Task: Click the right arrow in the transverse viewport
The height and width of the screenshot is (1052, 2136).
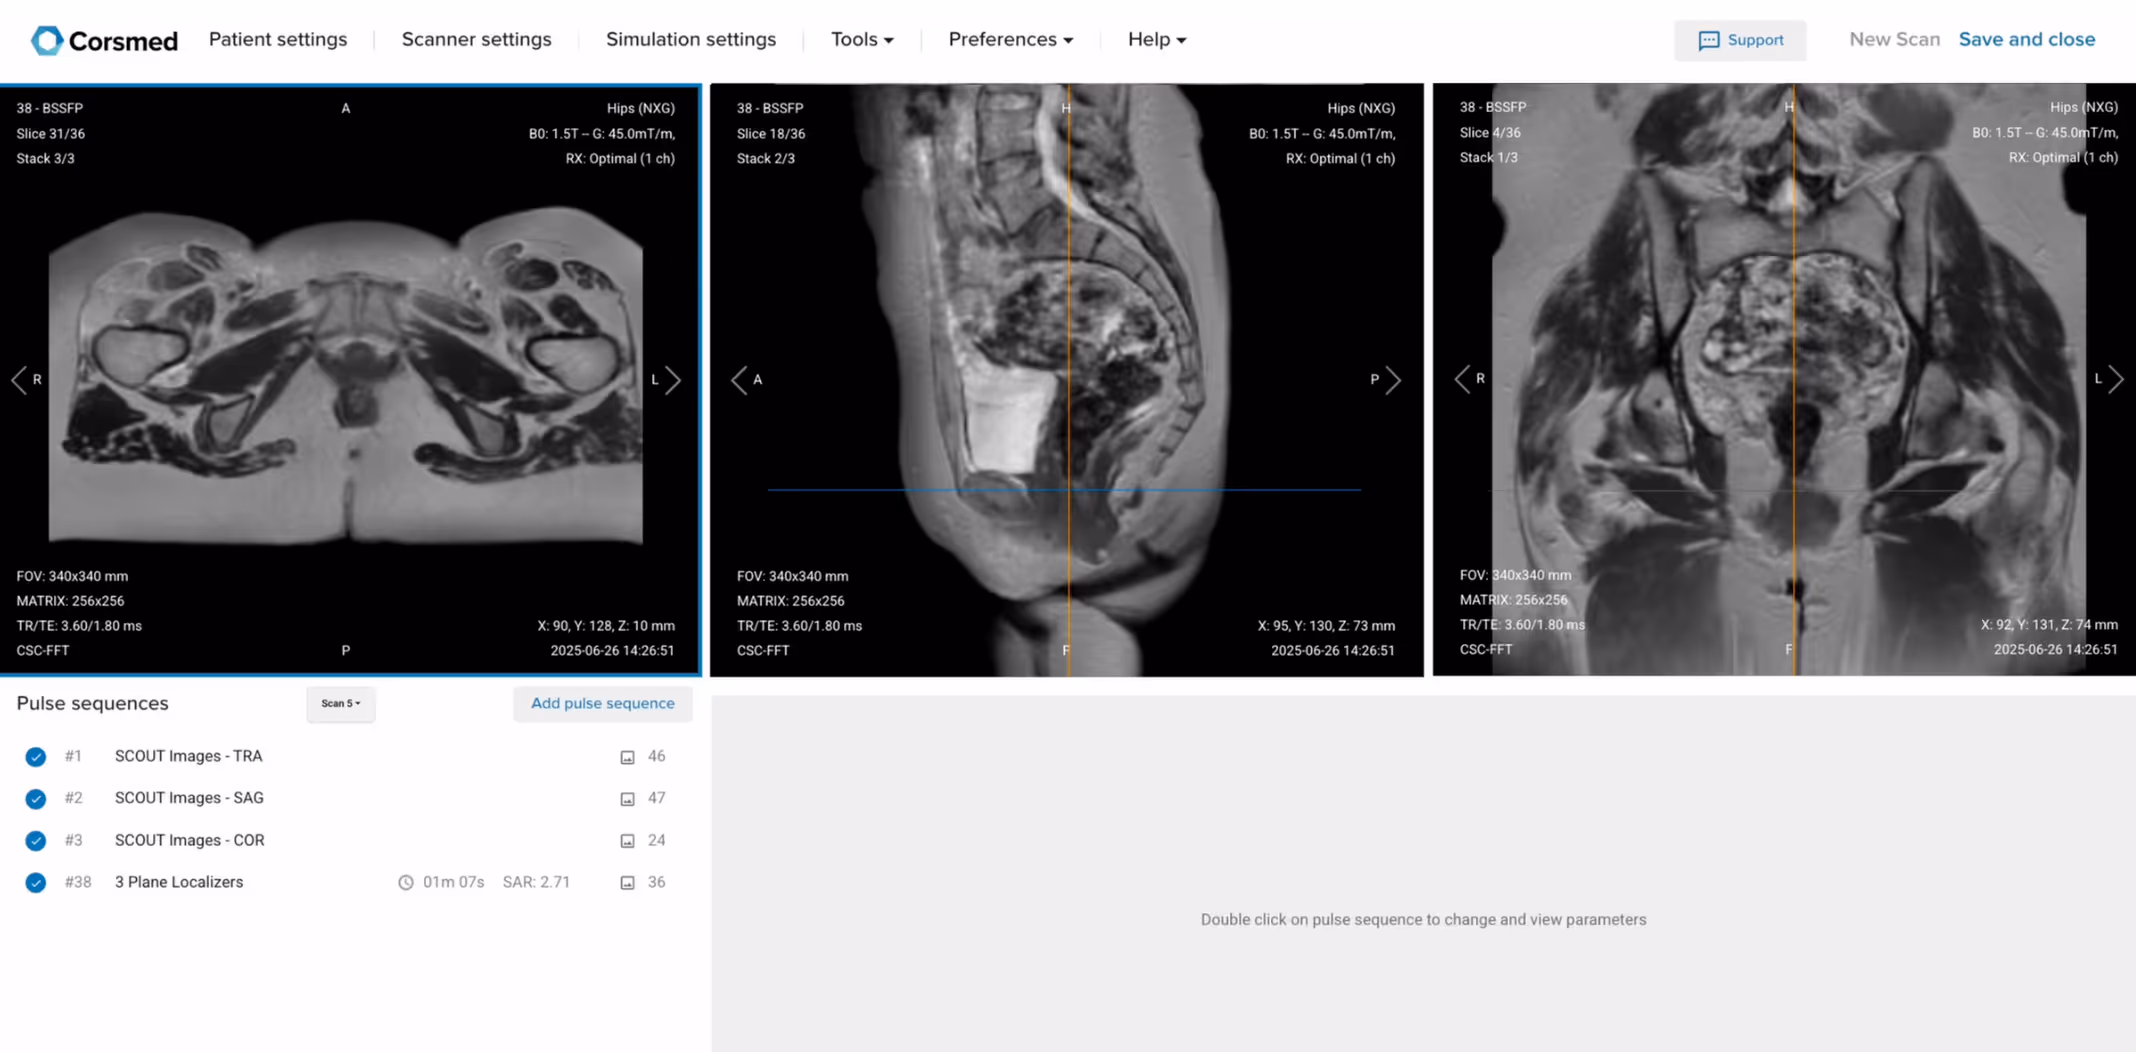Action: click(674, 380)
